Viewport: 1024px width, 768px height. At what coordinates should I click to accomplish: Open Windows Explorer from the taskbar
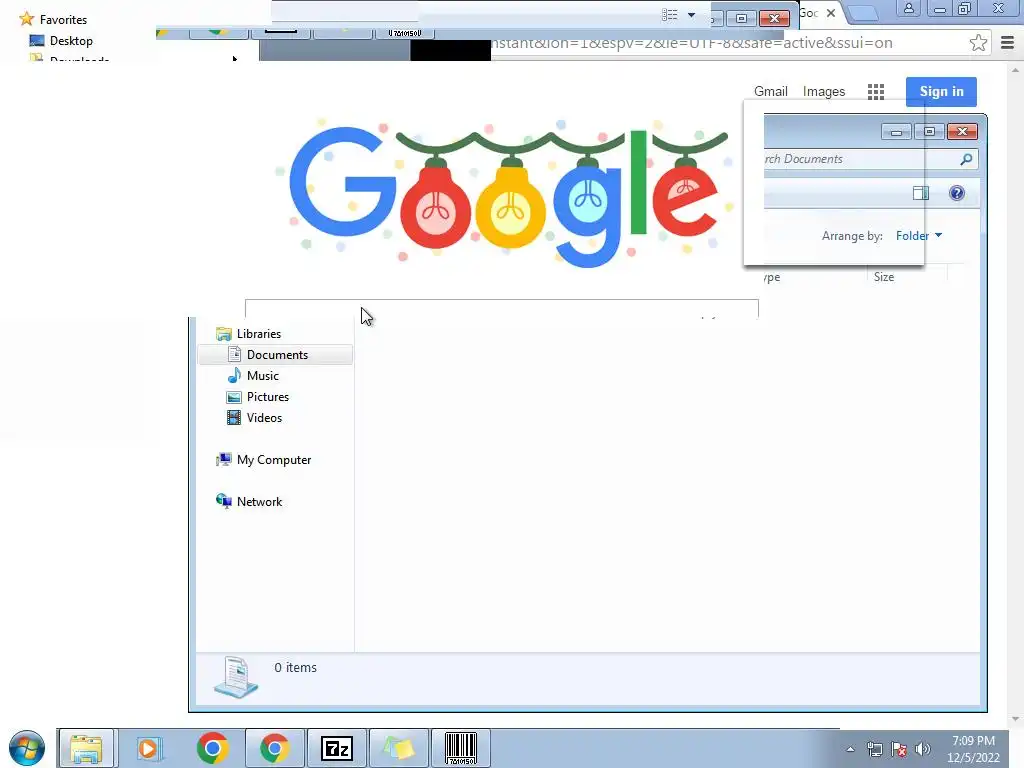pyautogui.click(x=86, y=748)
